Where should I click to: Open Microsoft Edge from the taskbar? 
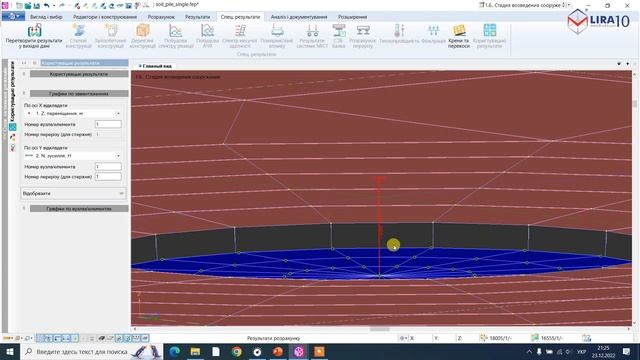pos(175,351)
